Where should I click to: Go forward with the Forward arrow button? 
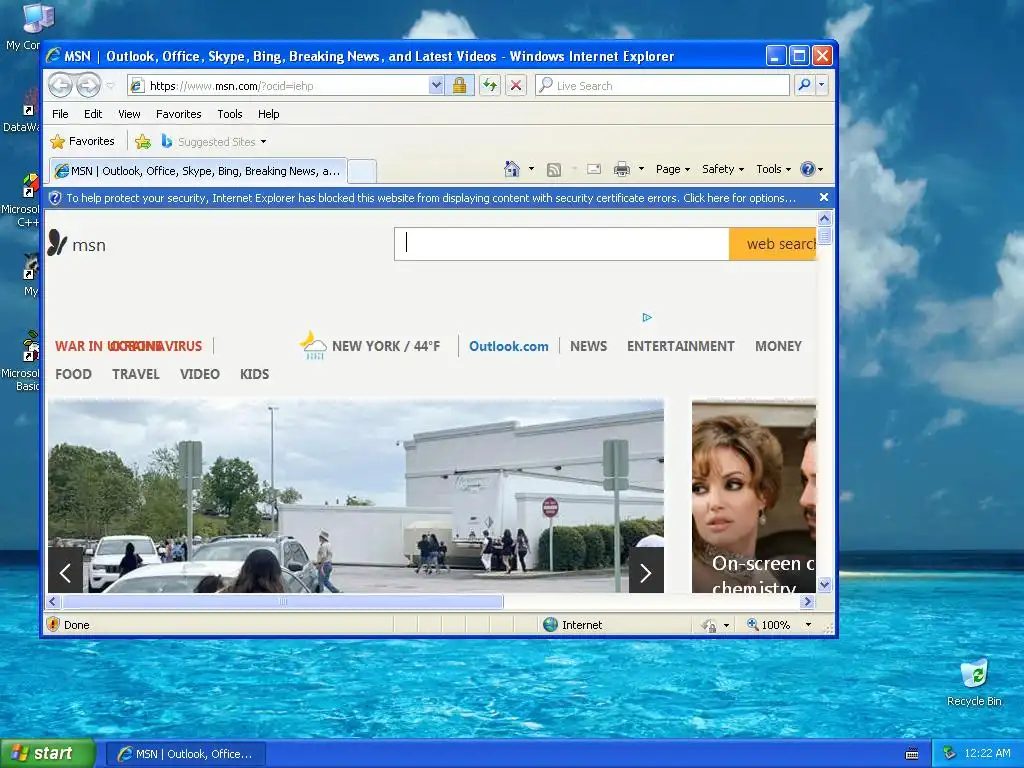click(x=88, y=86)
